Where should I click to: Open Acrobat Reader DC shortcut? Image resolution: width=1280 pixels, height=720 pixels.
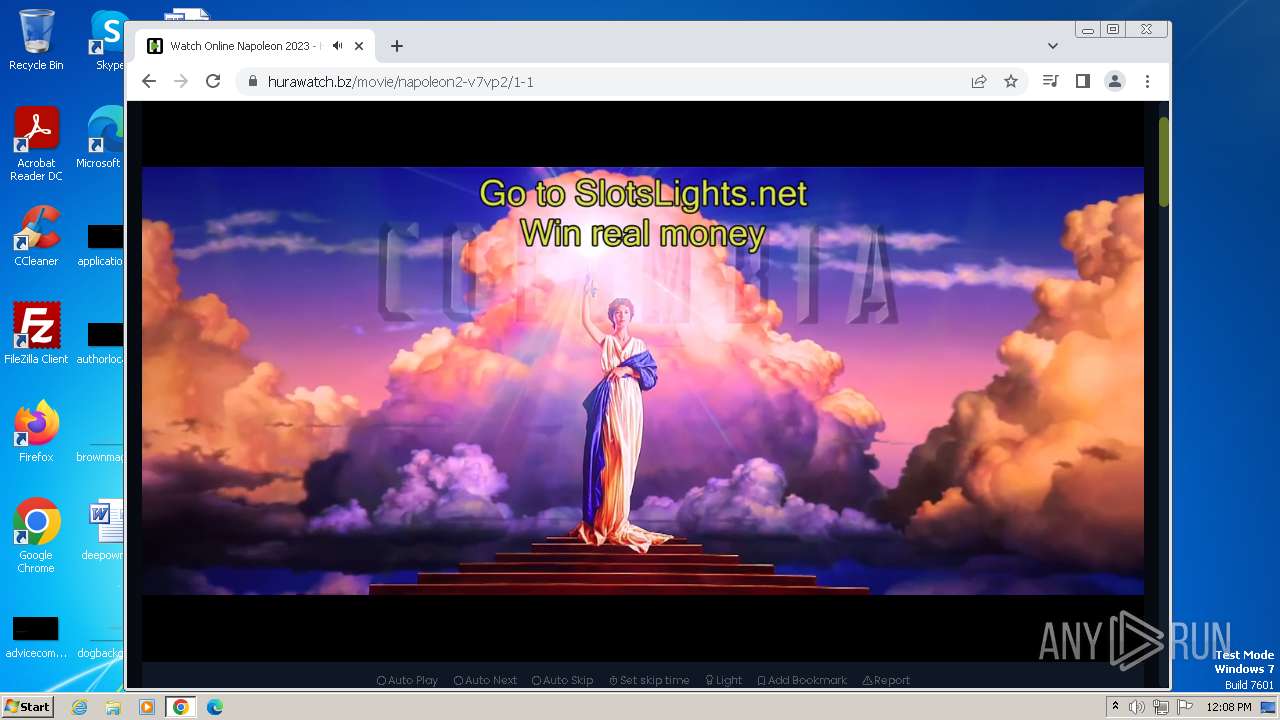[x=36, y=144]
